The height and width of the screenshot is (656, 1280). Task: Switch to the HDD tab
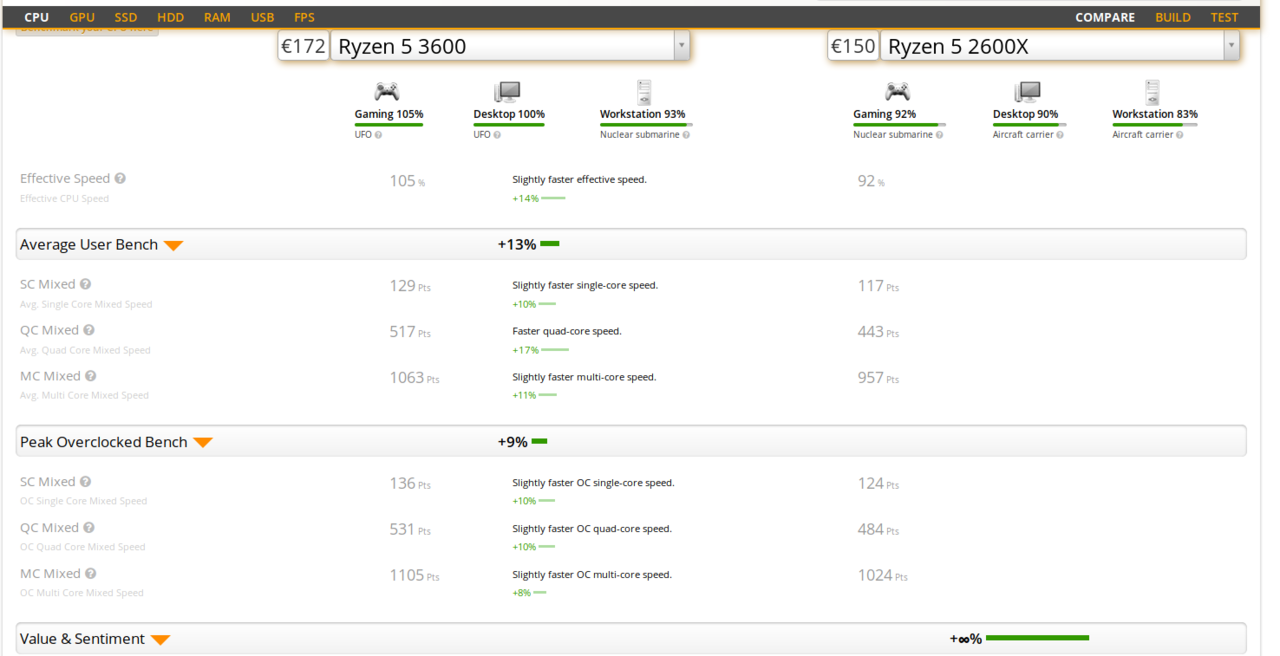170,17
